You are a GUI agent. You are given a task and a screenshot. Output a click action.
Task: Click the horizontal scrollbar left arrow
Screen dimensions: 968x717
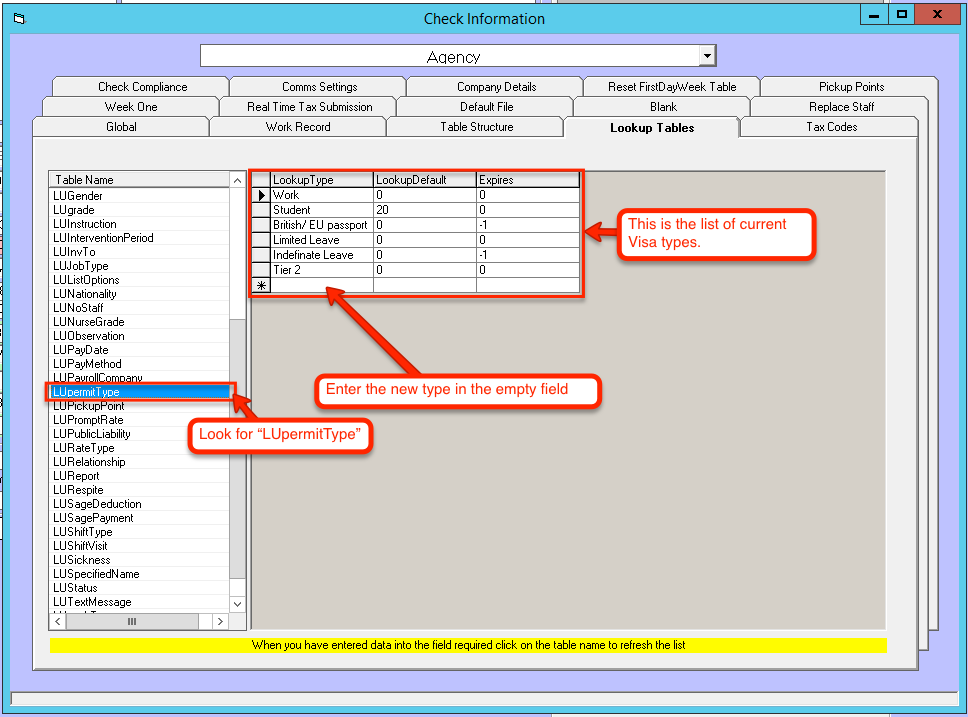coord(59,622)
